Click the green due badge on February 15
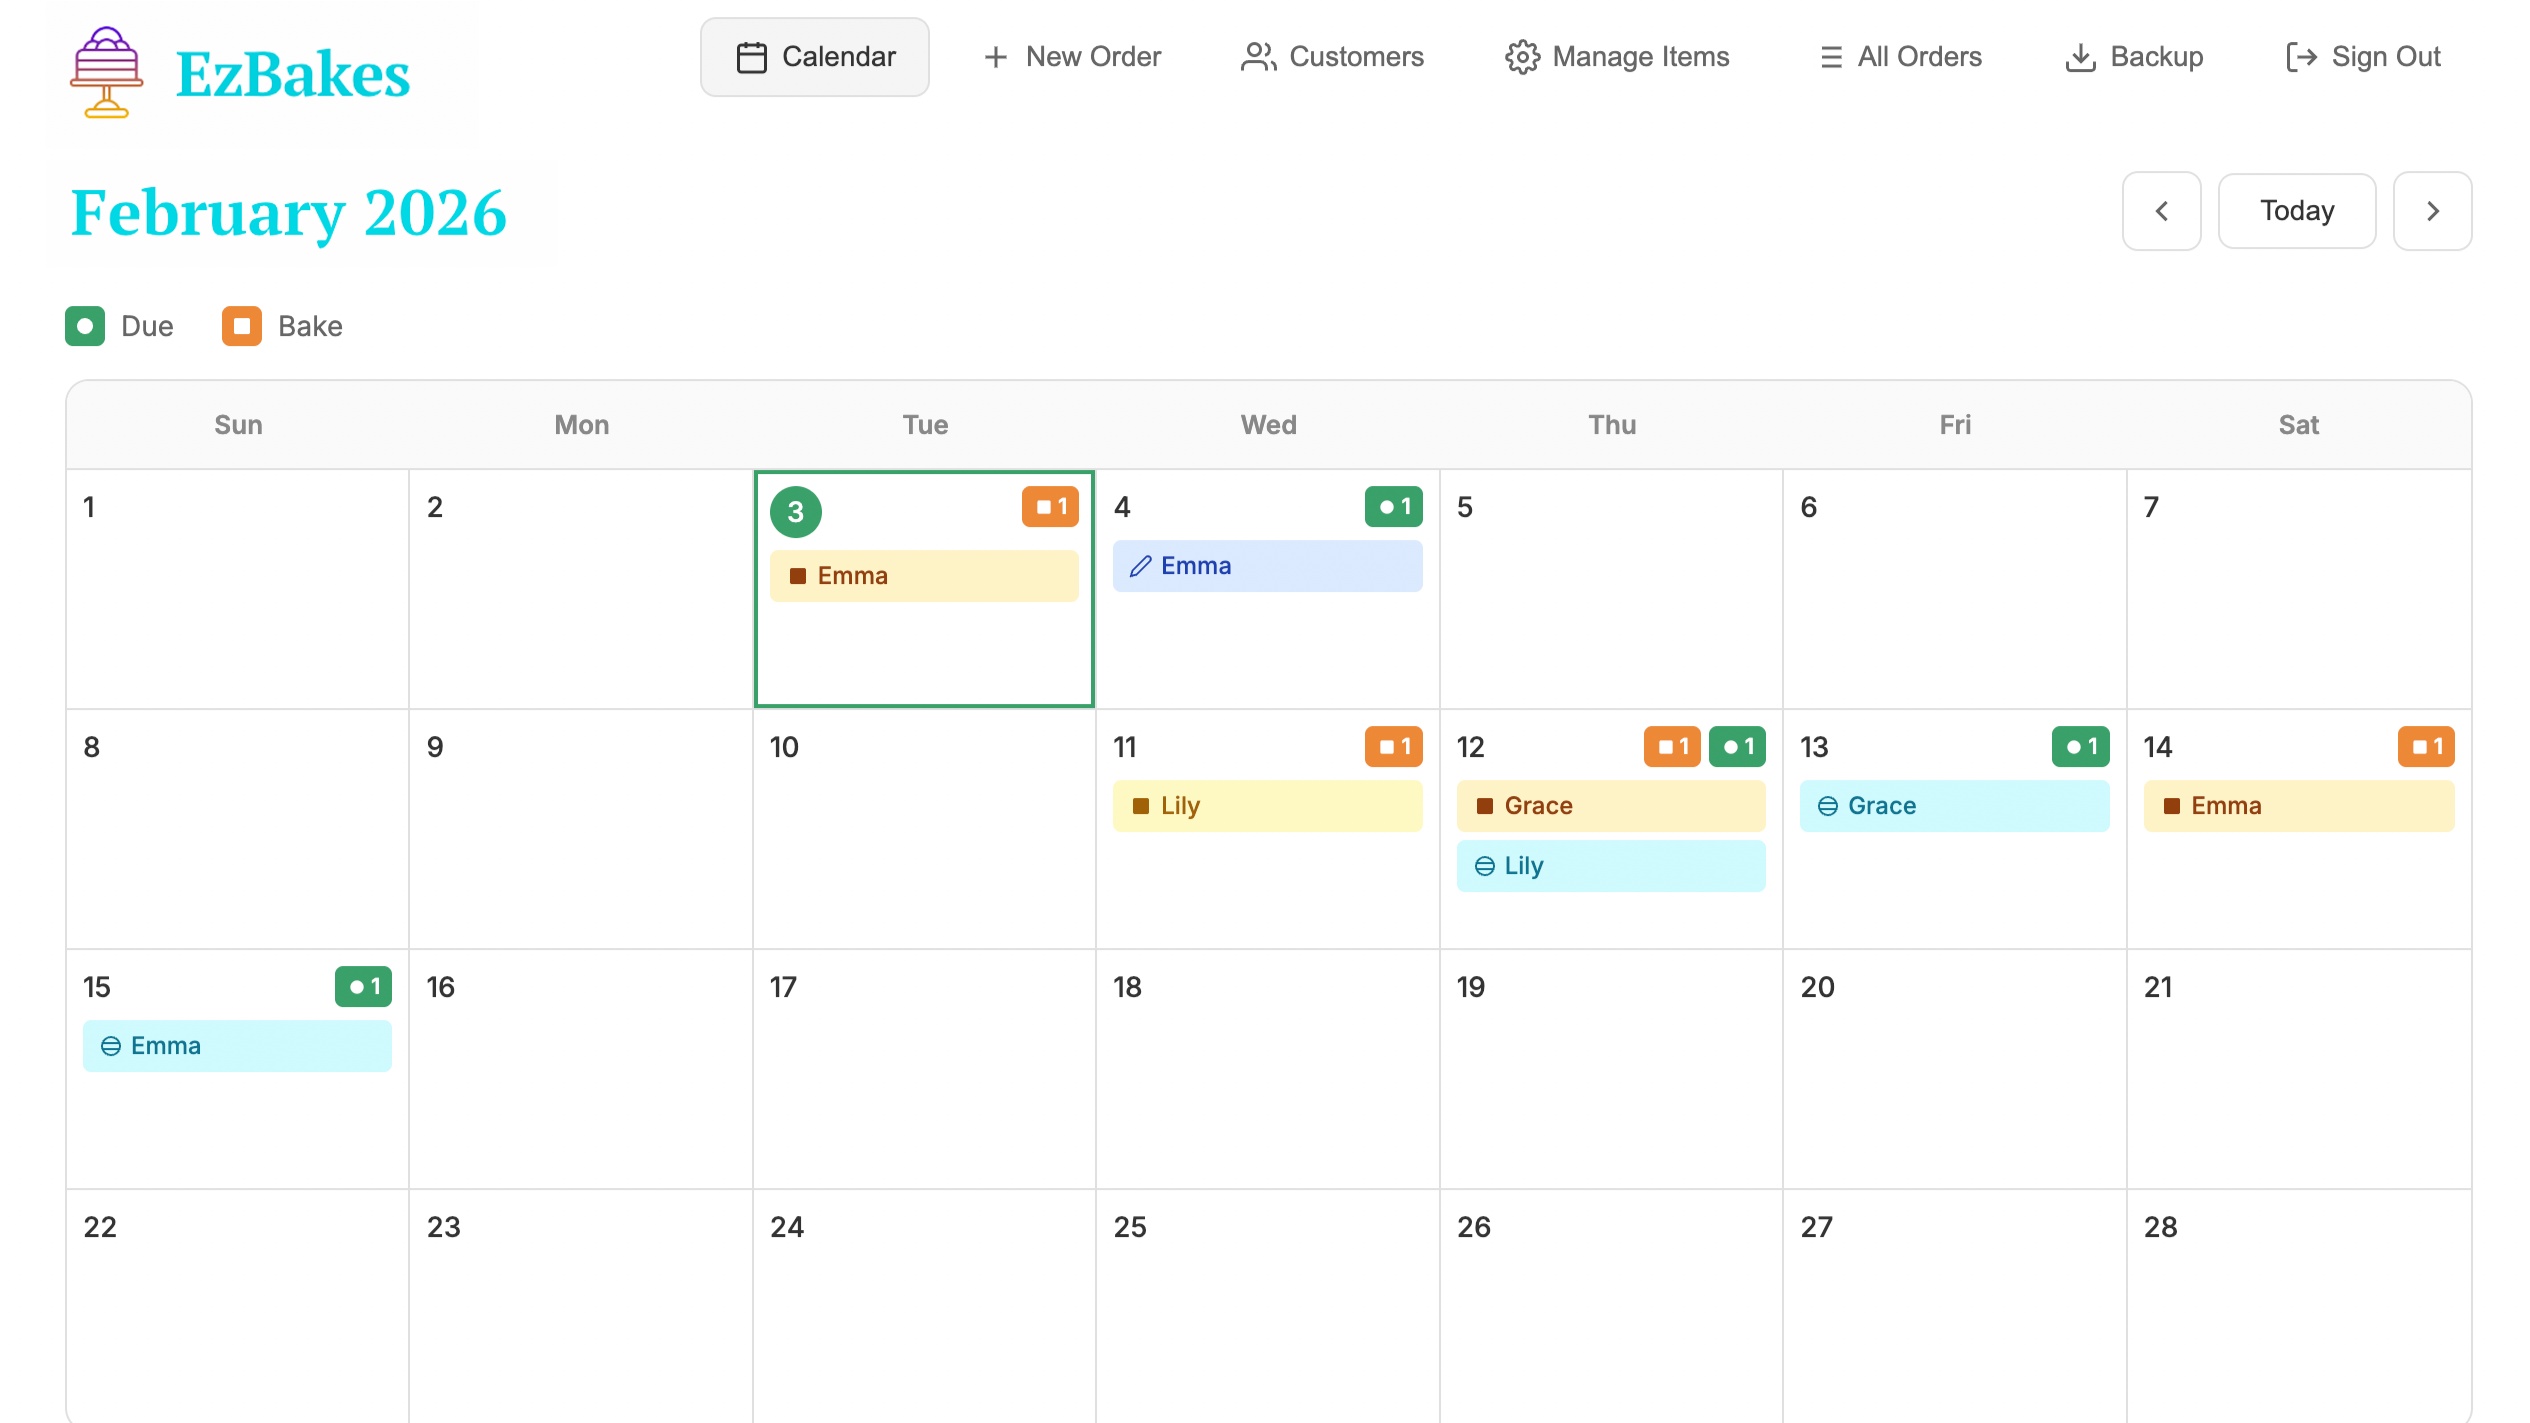The width and height of the screenshot is (2530, 1423). 363,987
